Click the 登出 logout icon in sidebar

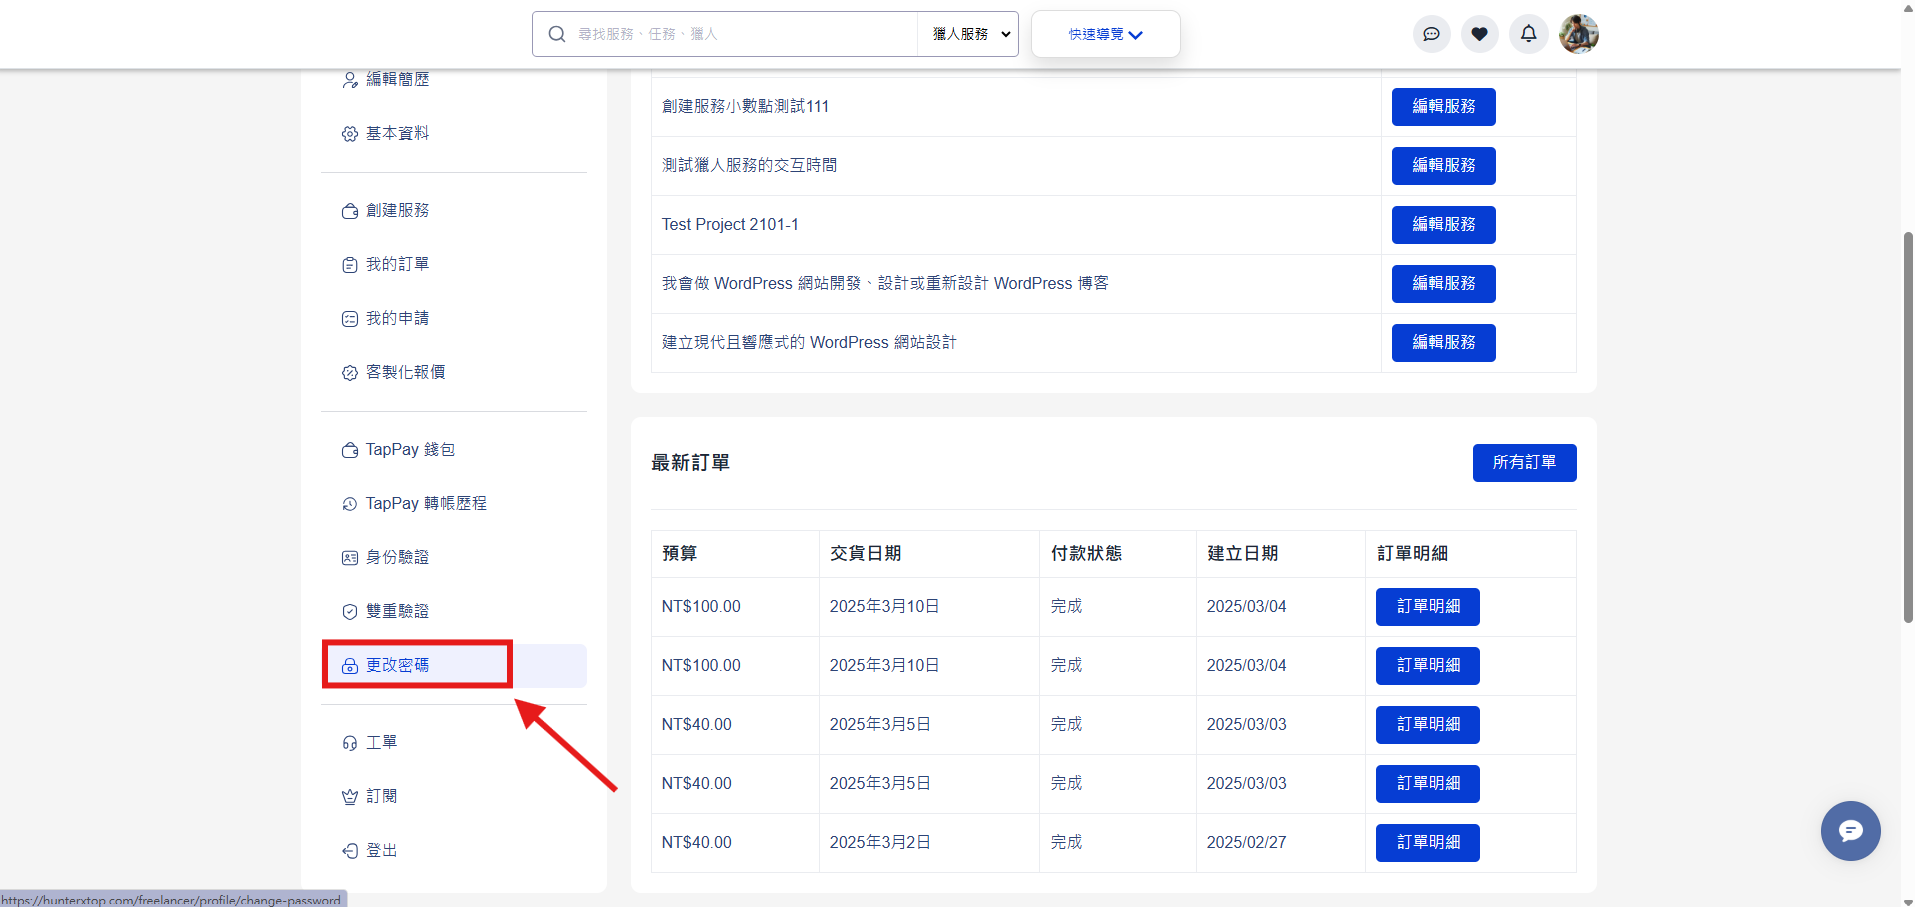(x=350, y=851)
